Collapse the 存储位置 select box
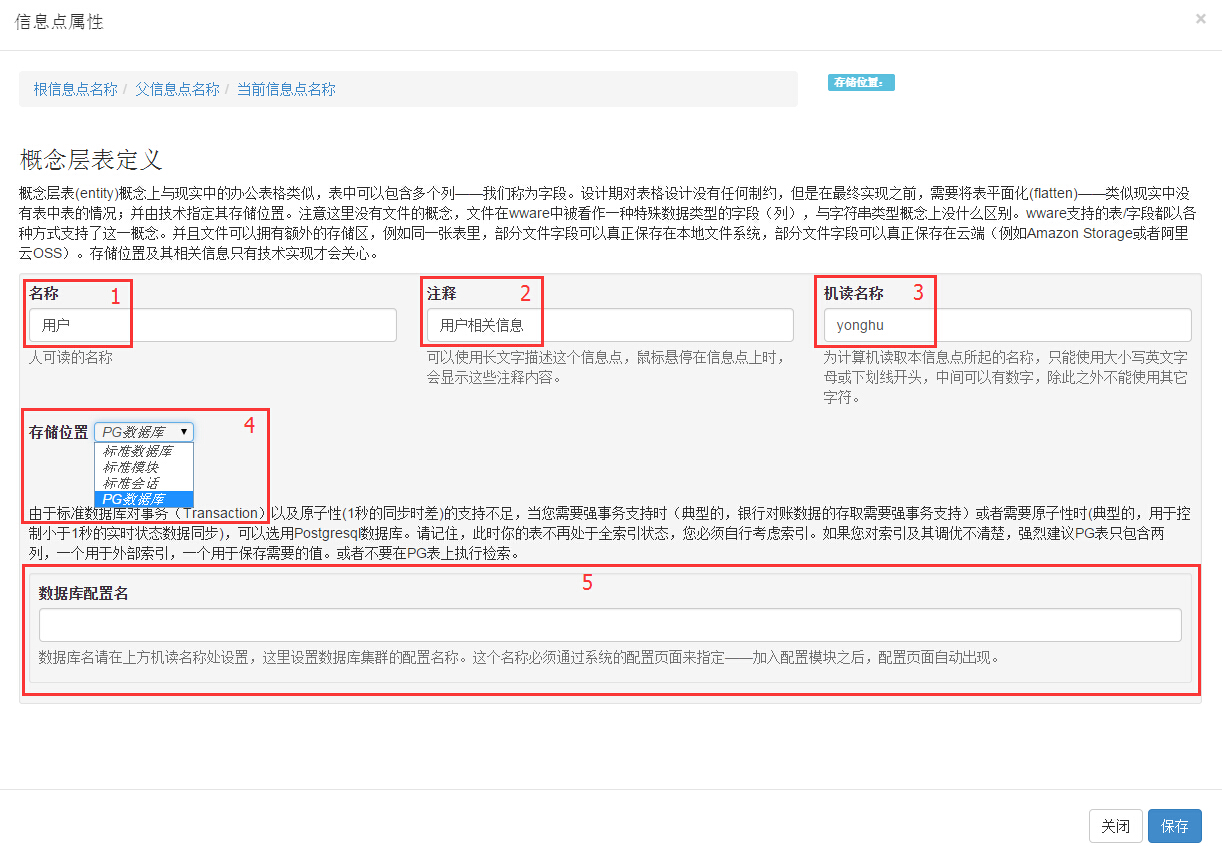 coord(144,432)
